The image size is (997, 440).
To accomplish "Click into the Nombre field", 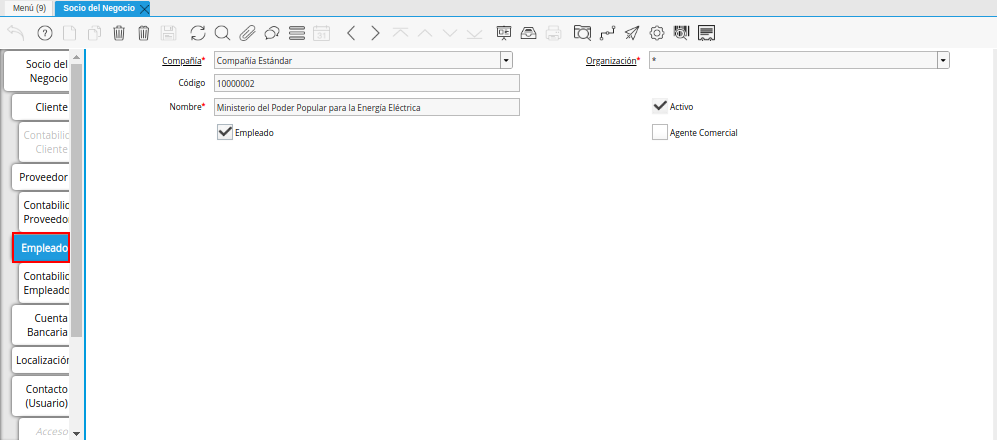I will click(367, 107).
